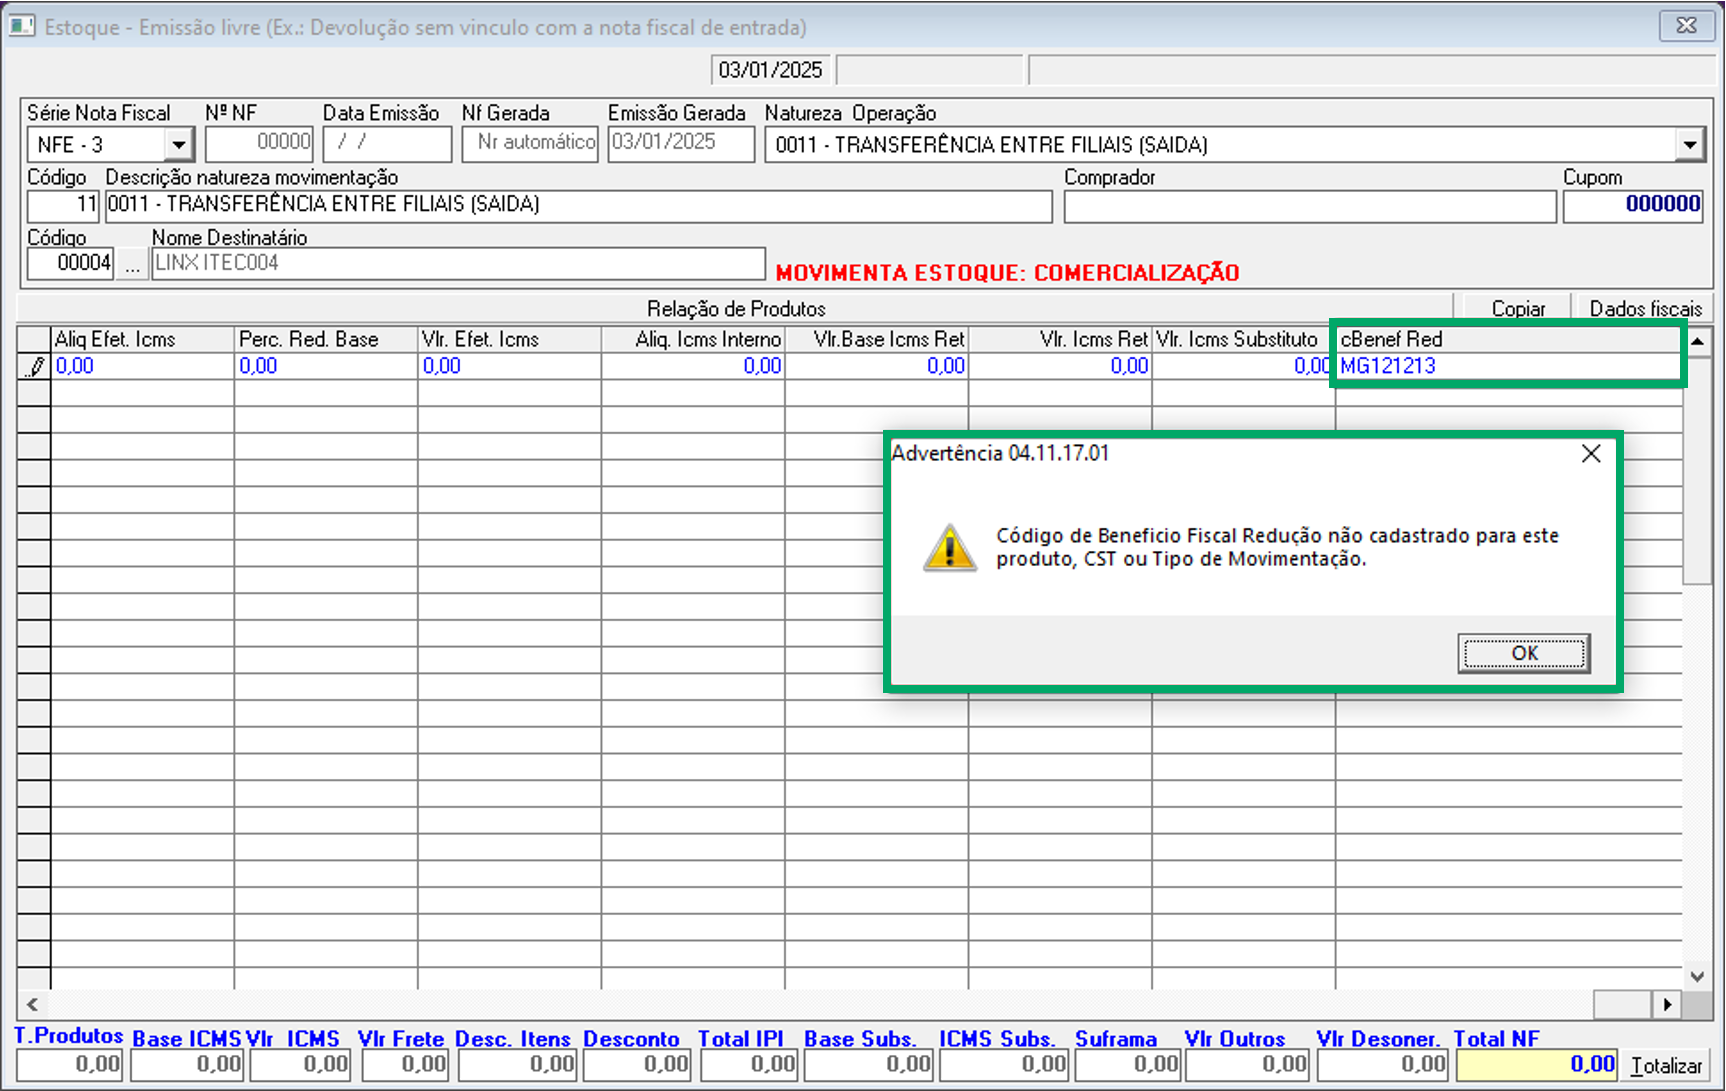Image resolution: width=1726 pixels, height=1091 pixels.
Task: Click the Aliq. Icms Interno column header
Action: pyautogui.click(x=693, y=340)
